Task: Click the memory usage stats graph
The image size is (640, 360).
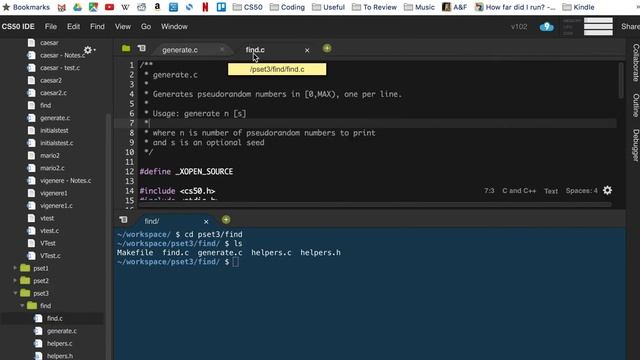Action: point(598,27)
